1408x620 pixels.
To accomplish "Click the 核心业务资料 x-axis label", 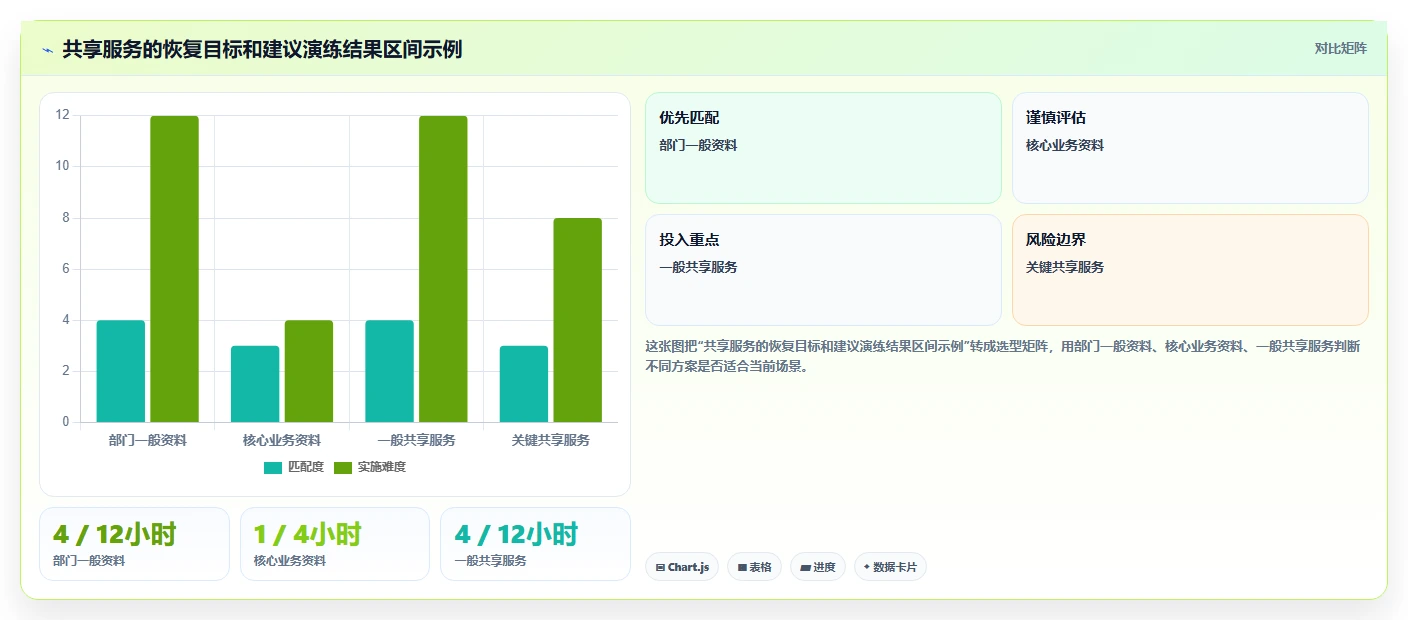I will (x=282, y=440).
